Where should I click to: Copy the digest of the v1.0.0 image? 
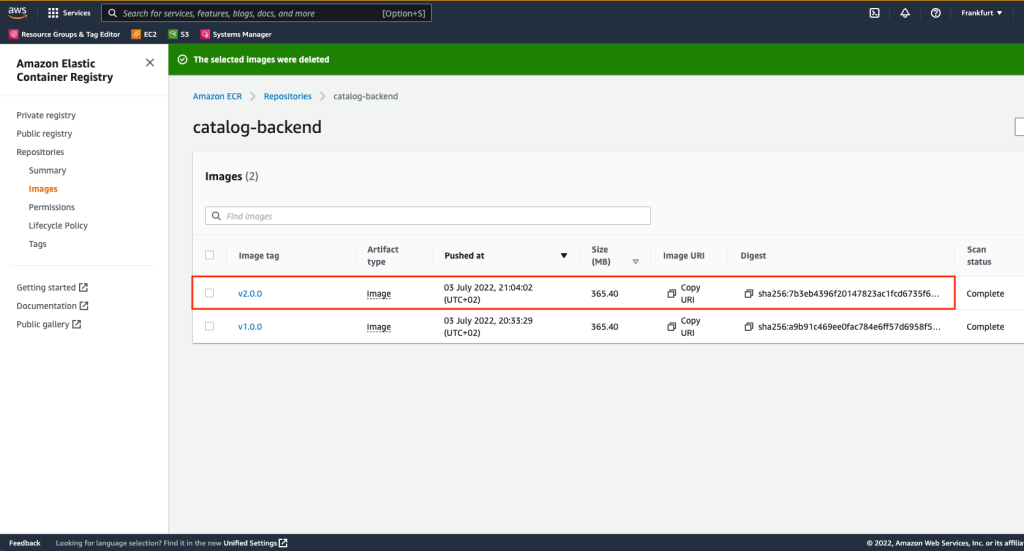(x=748, y=326)
